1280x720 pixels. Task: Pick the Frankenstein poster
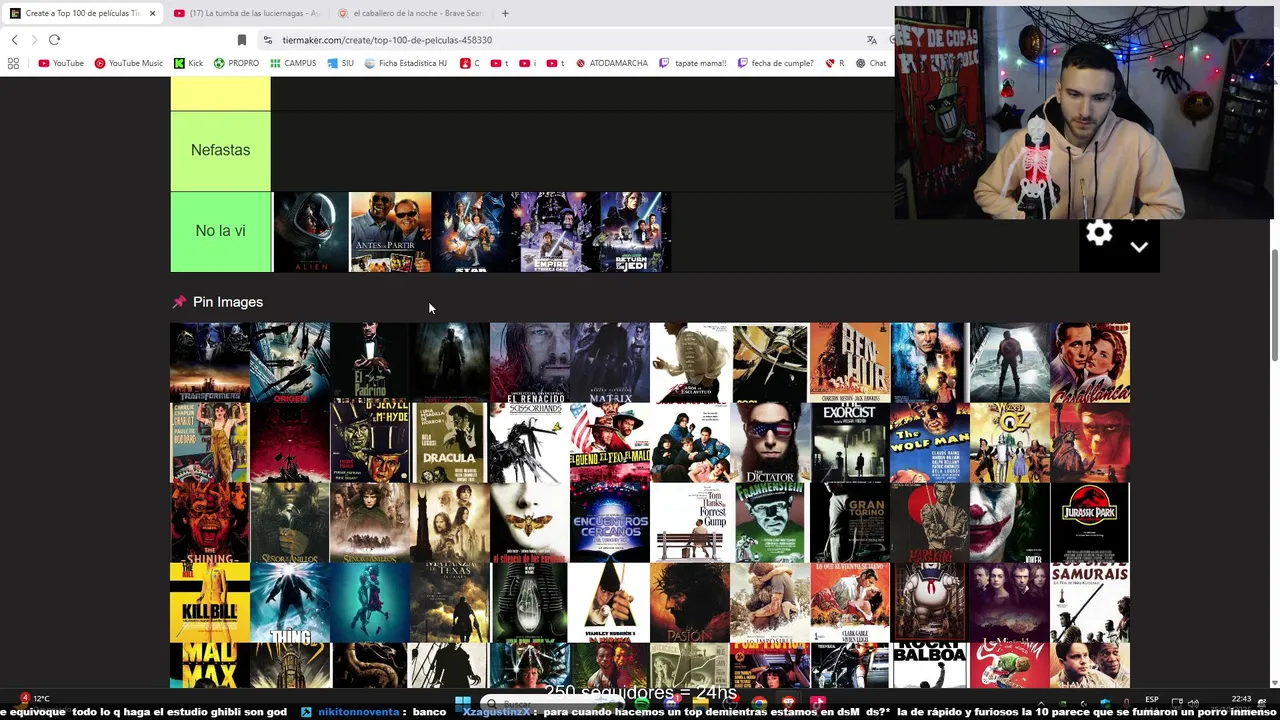(770, 522)
